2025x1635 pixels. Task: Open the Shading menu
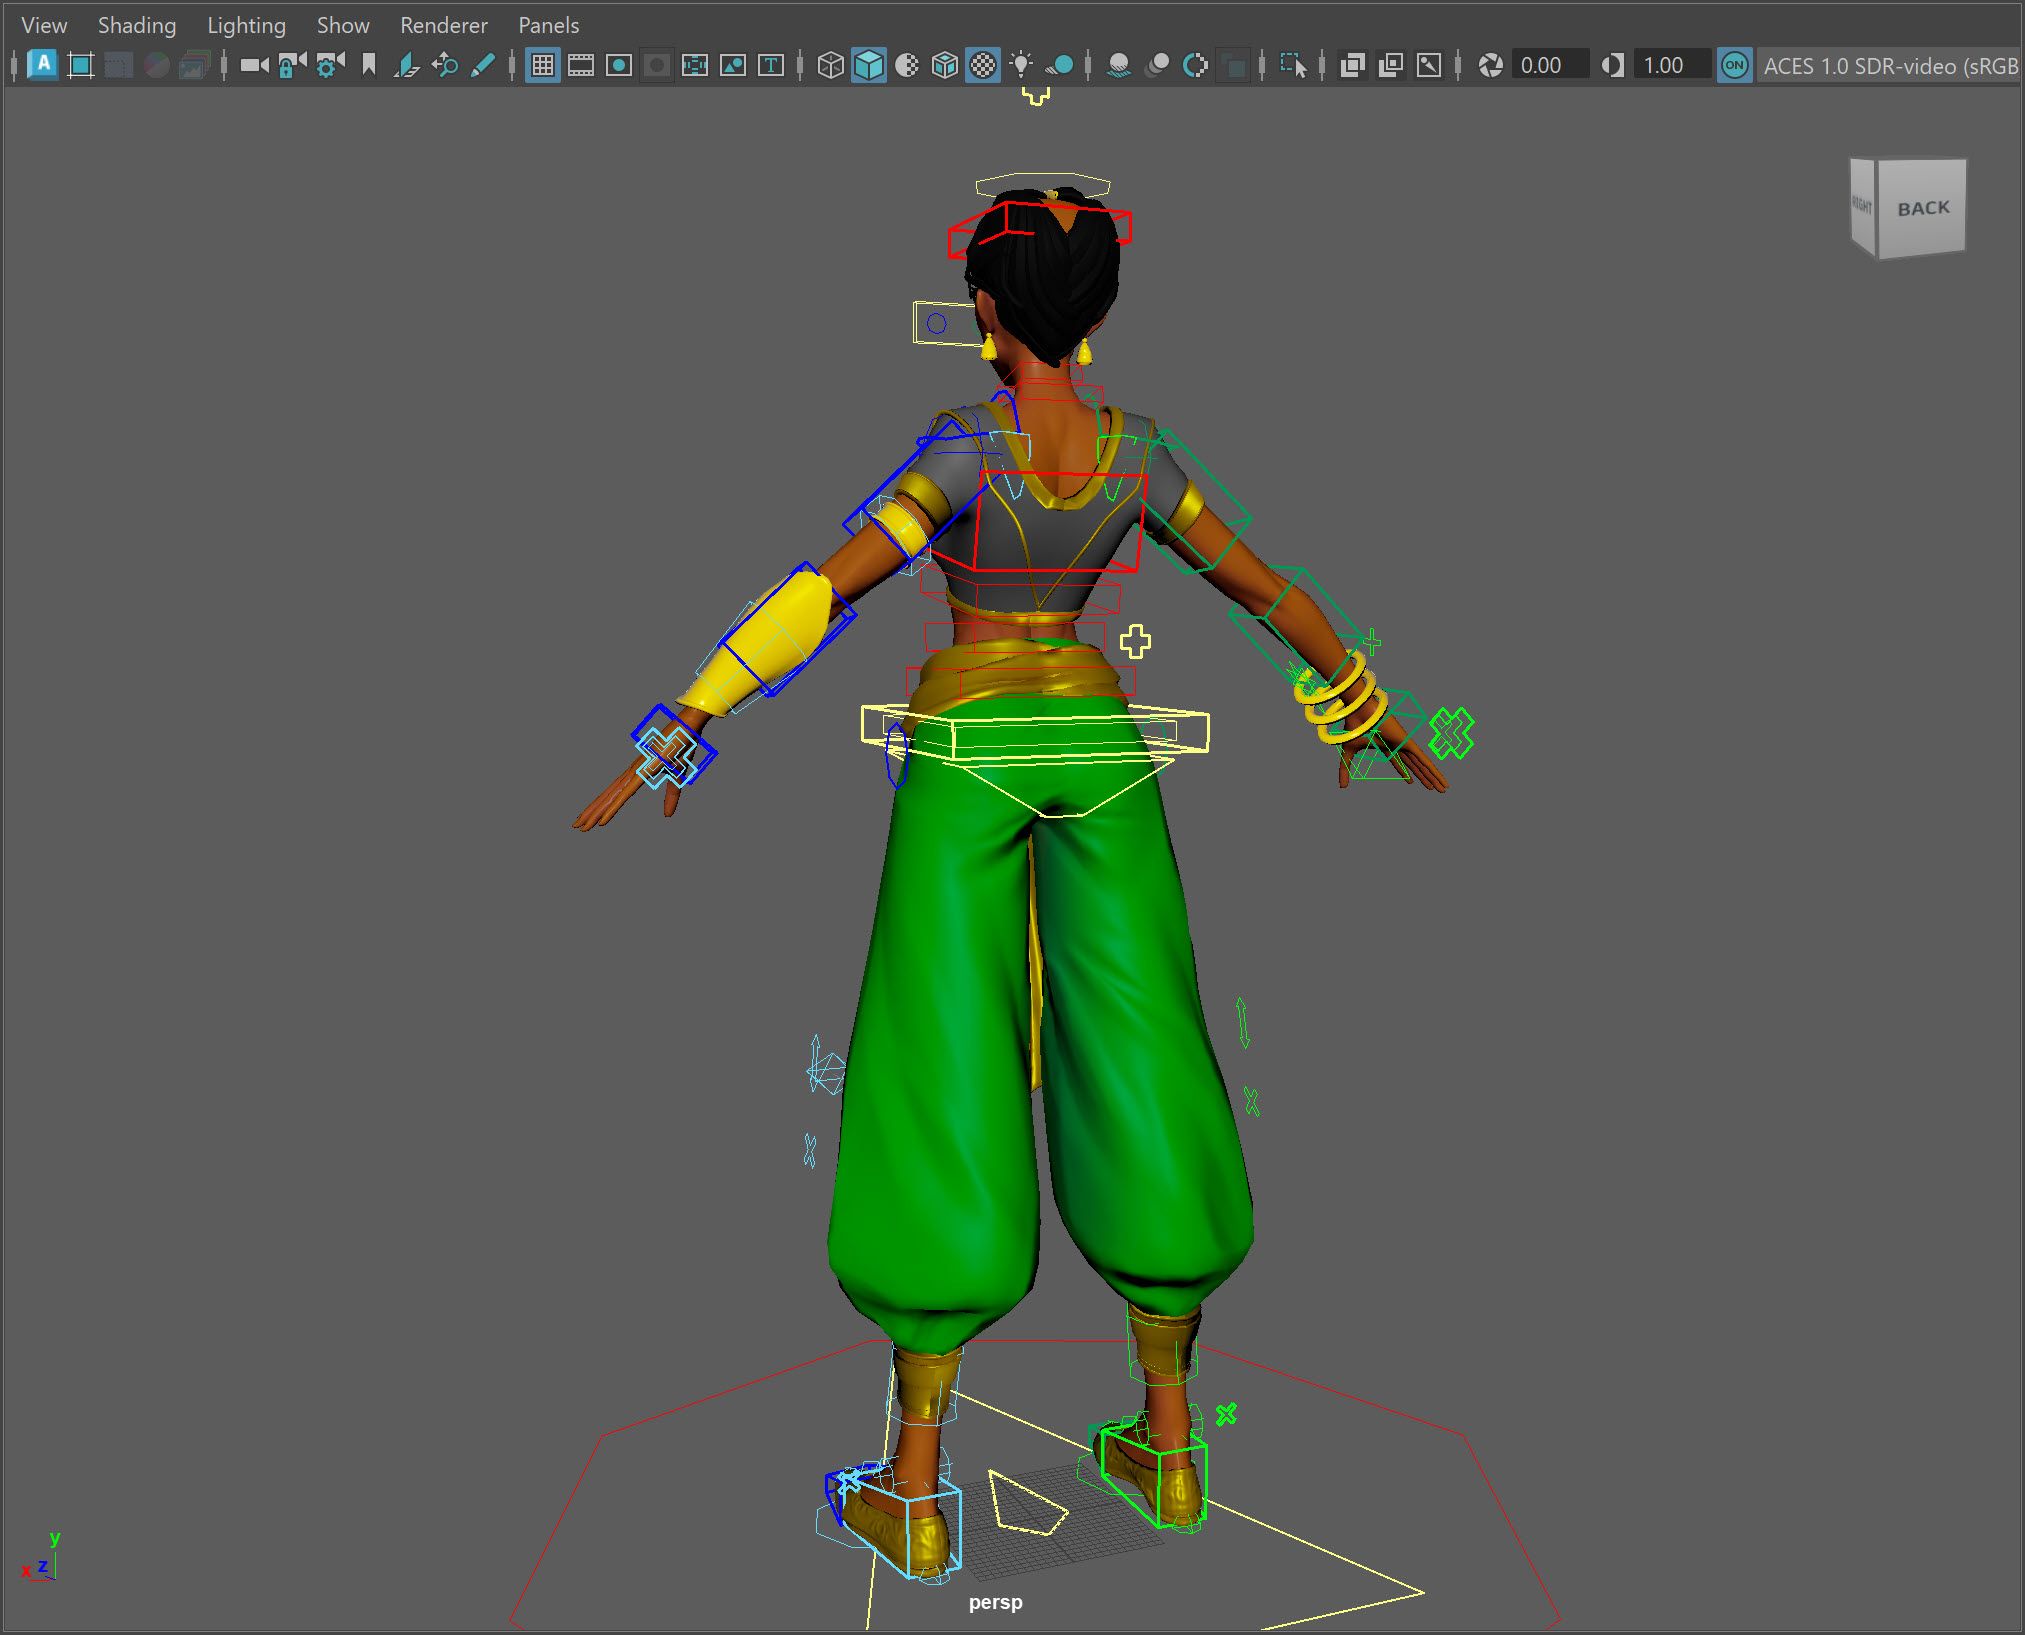coord(137,25)
